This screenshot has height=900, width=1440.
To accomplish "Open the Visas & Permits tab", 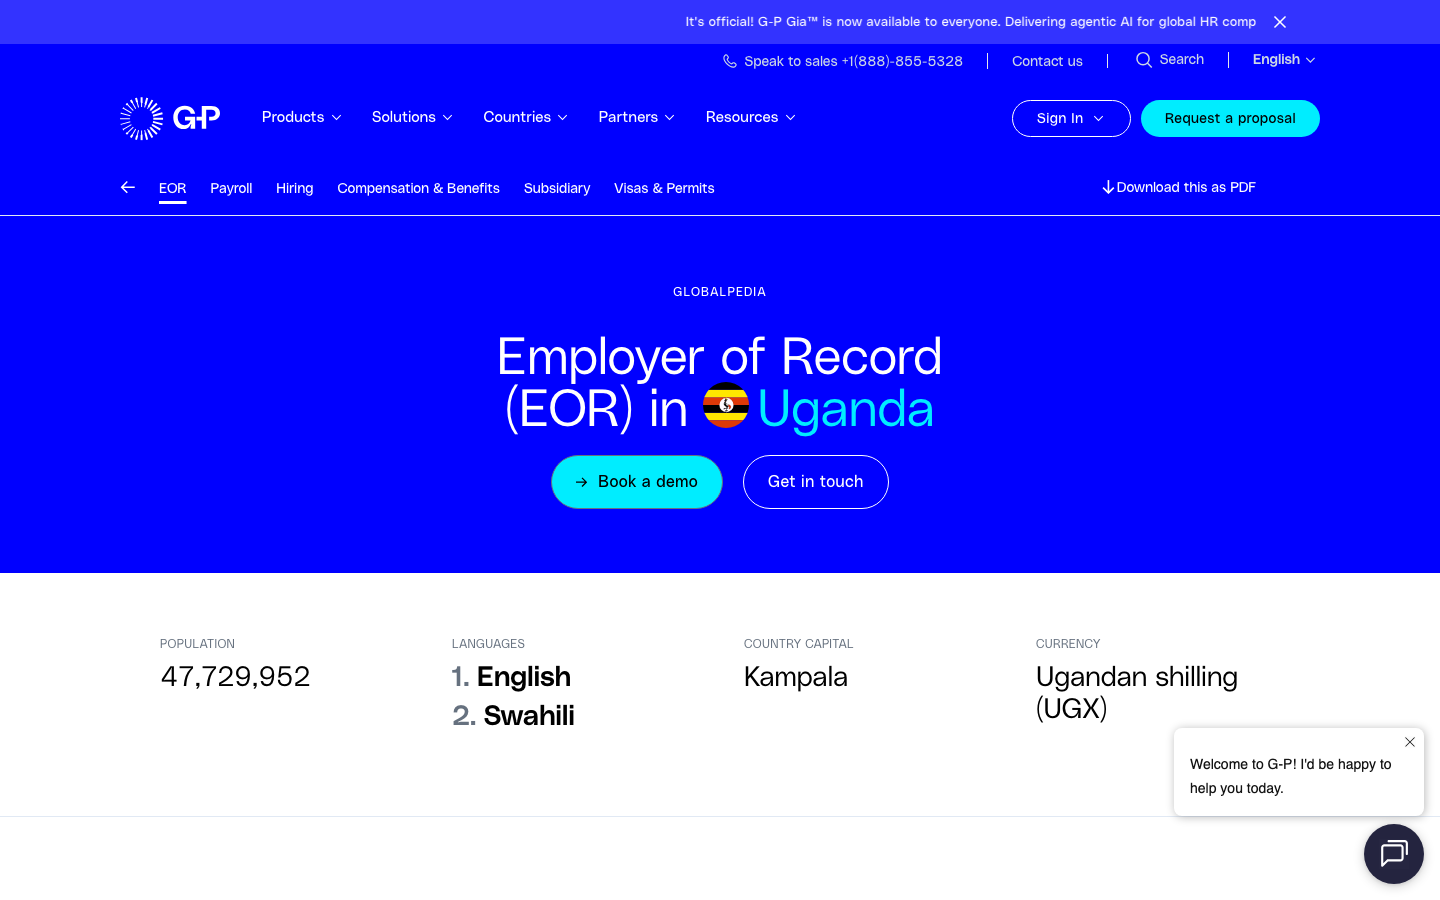I will [664, 188].
